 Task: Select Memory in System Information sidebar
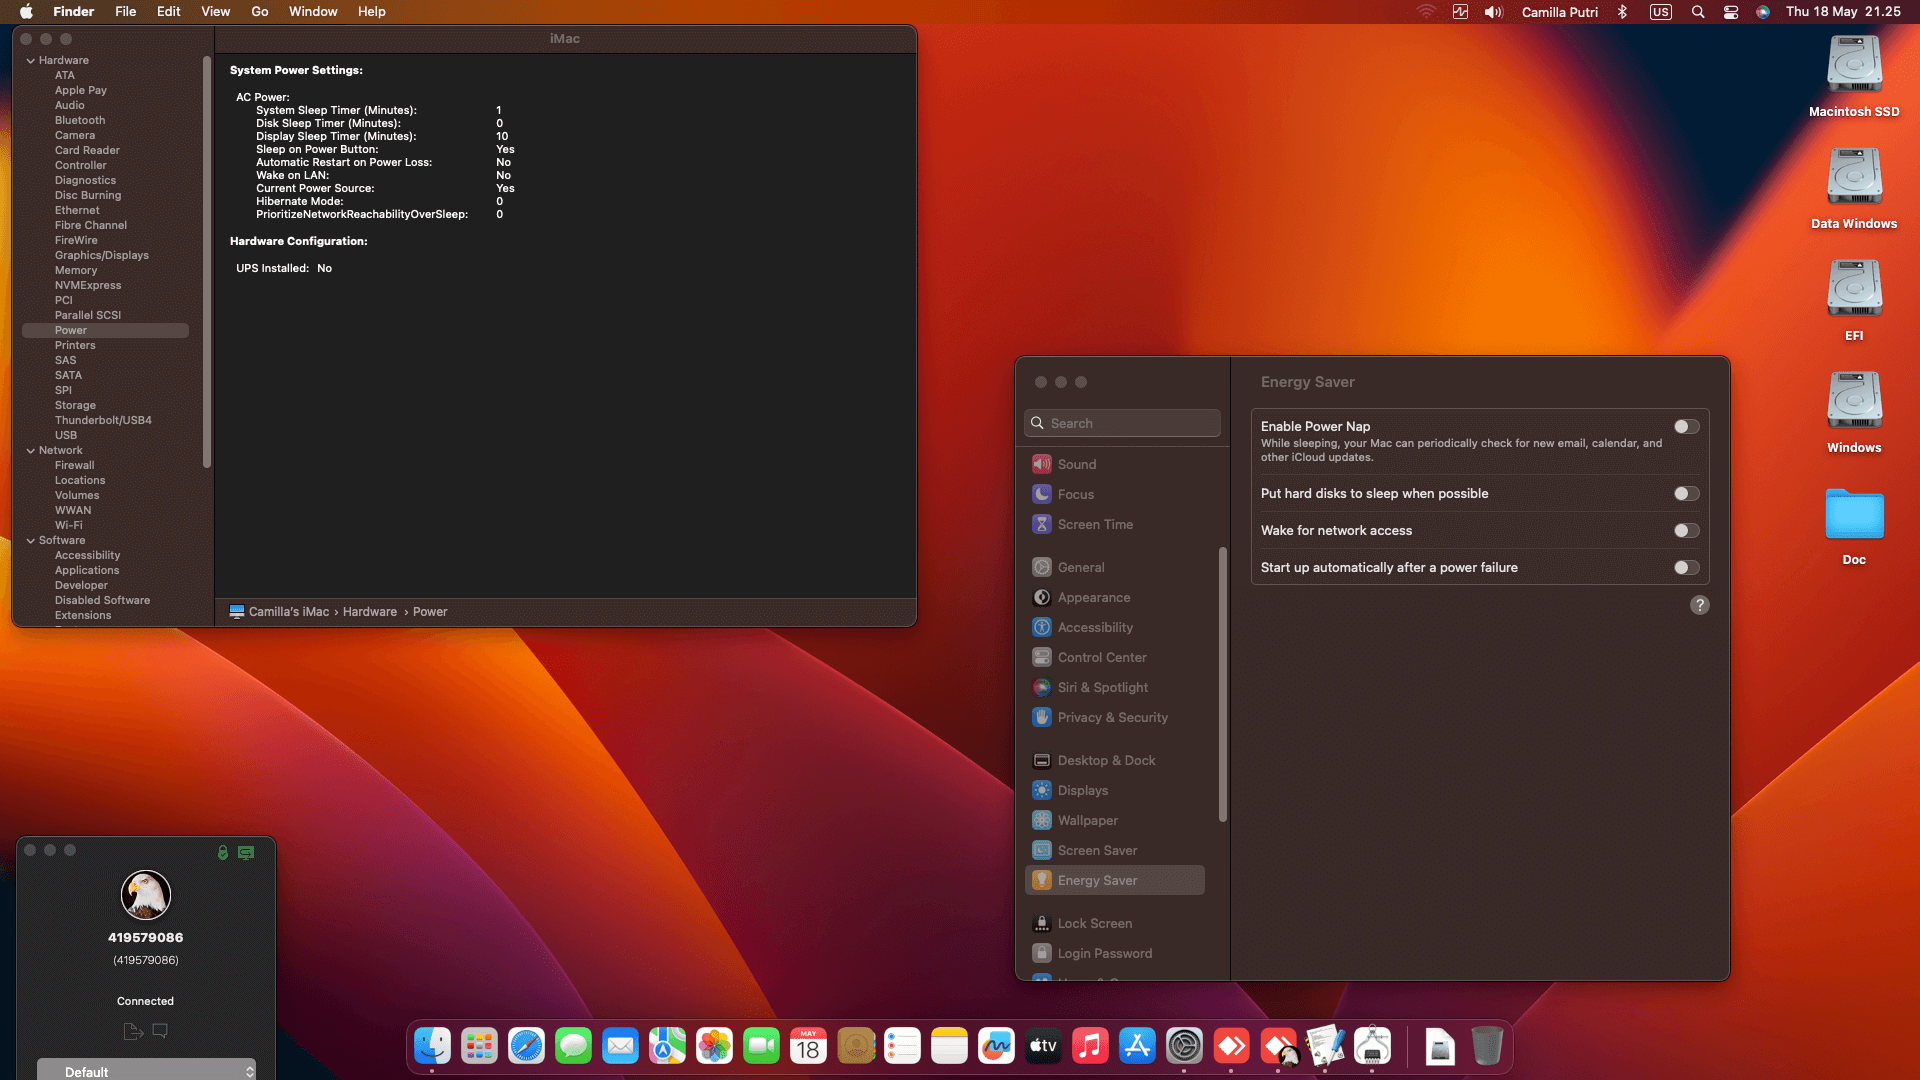pos(76,270)
